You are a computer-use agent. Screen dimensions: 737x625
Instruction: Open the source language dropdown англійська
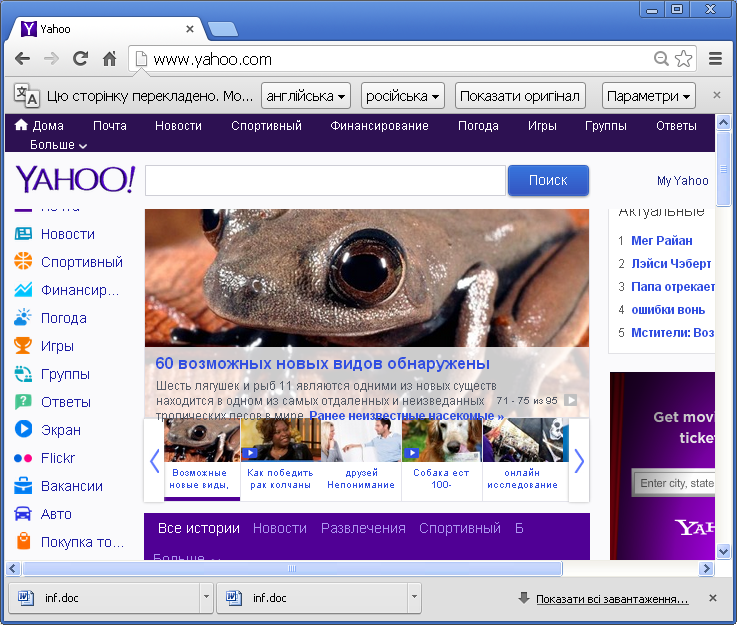pyautogui.click(x=306, y=96)
